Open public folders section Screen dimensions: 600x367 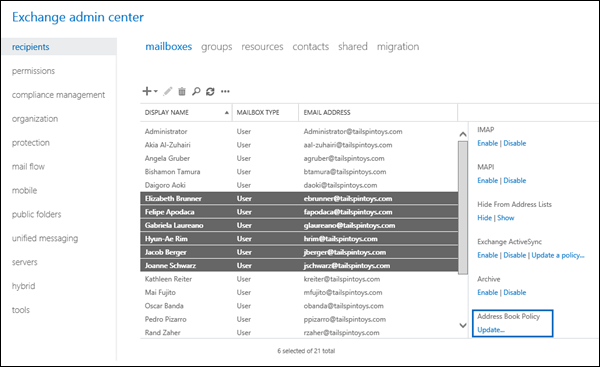coord(36,214)
